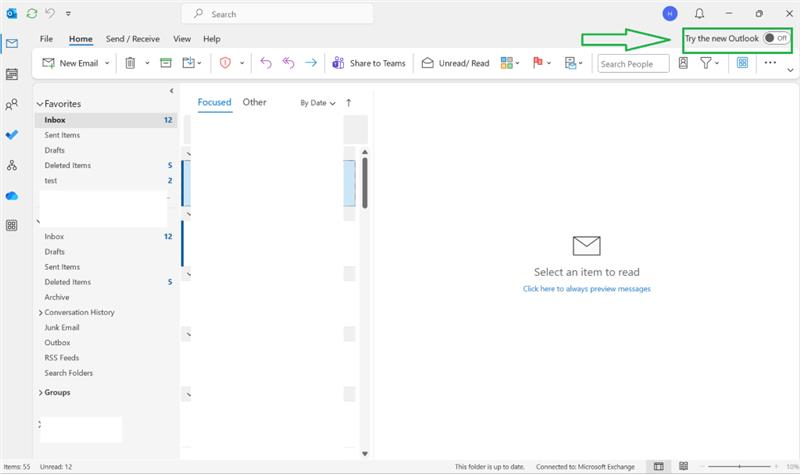Click the zoom slider in status bar
The width and height of the screenshot is (800, 474).
point(739,466)
